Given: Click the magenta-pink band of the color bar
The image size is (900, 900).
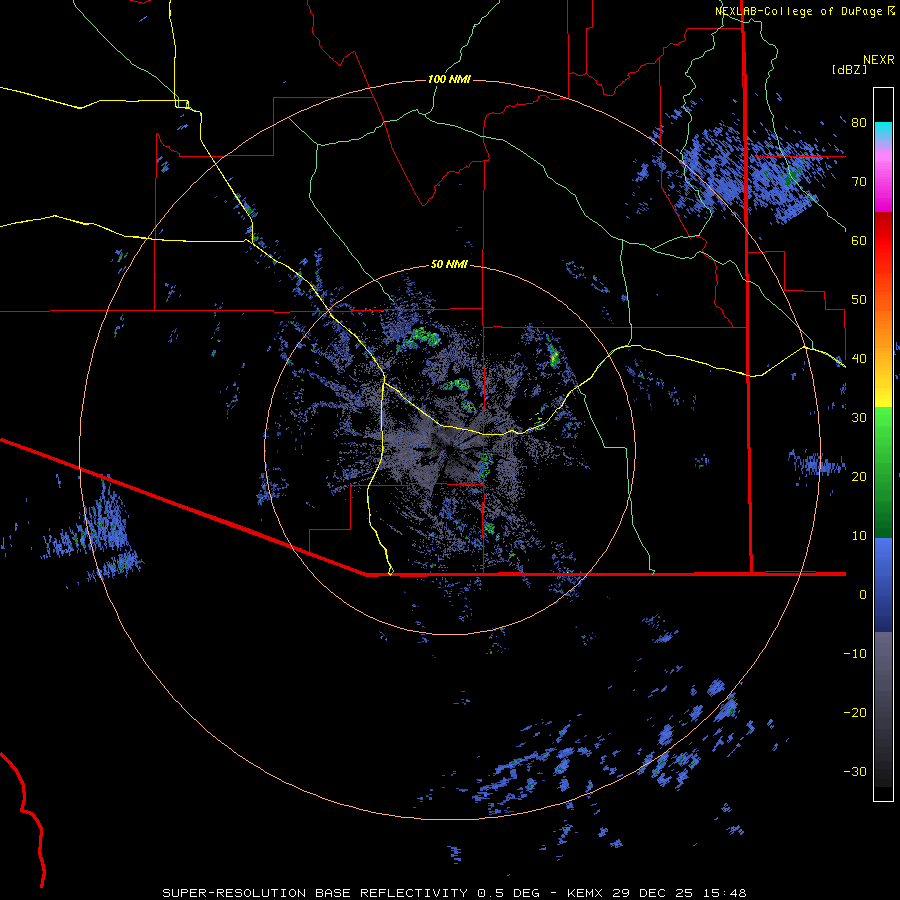Looking at the screenshot, I should [883, 178].
